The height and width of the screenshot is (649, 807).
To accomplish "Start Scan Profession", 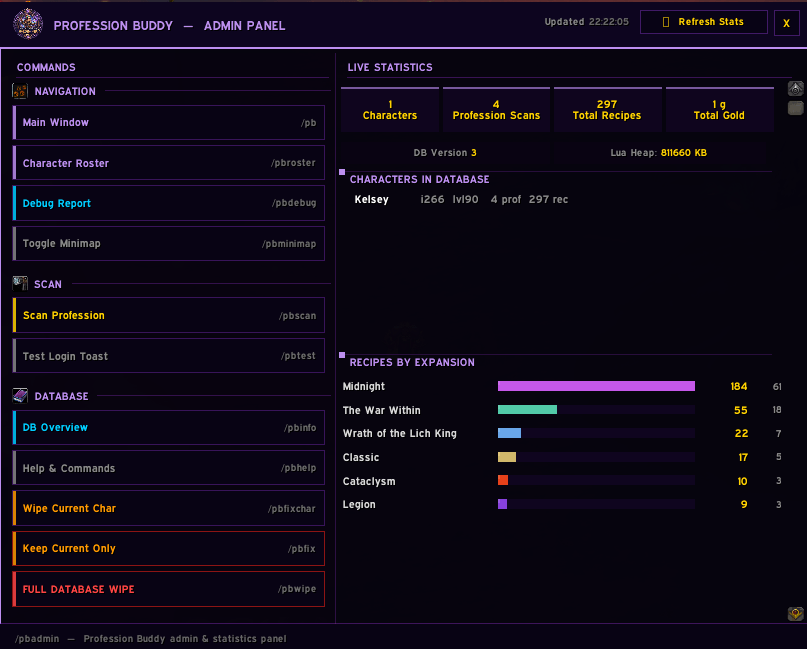I will 169,315.
